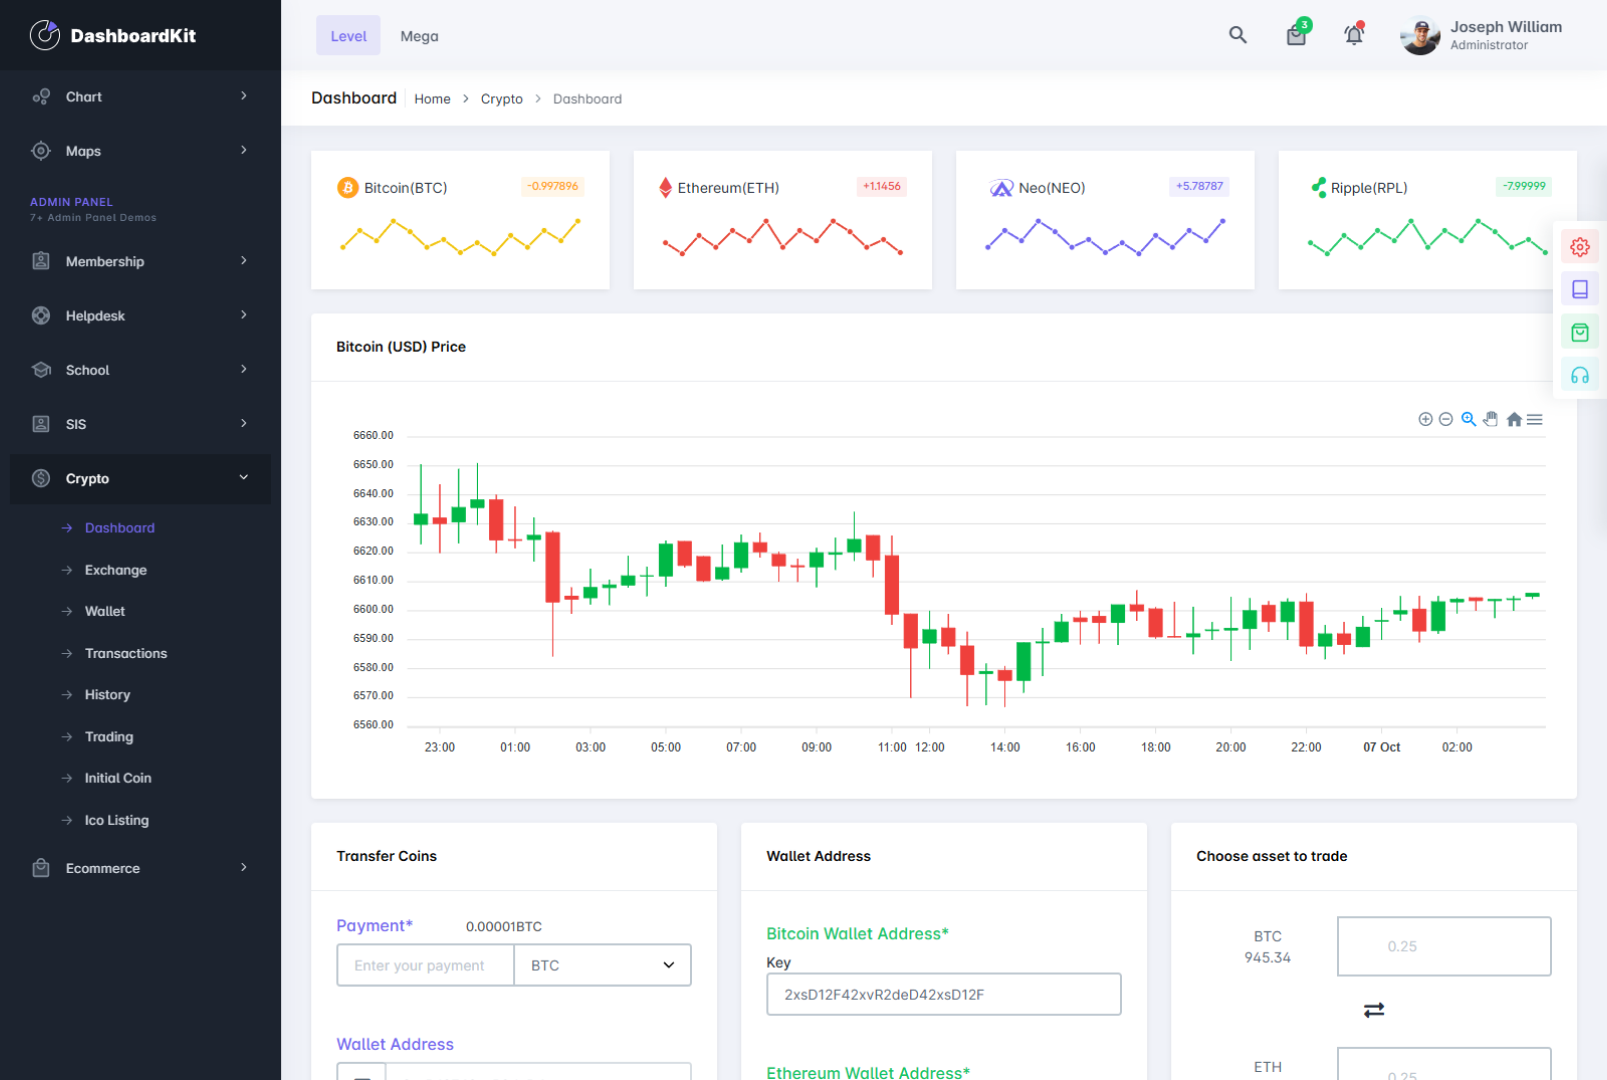Click the headphones support side icon
The width and height of the screenshot is (1607, 1080).
(x=1580, y=376)
